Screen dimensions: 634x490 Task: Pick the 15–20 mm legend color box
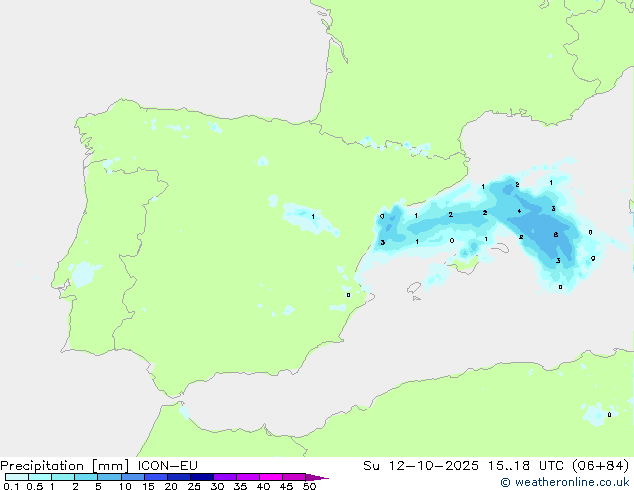click(x=156, y=477)
